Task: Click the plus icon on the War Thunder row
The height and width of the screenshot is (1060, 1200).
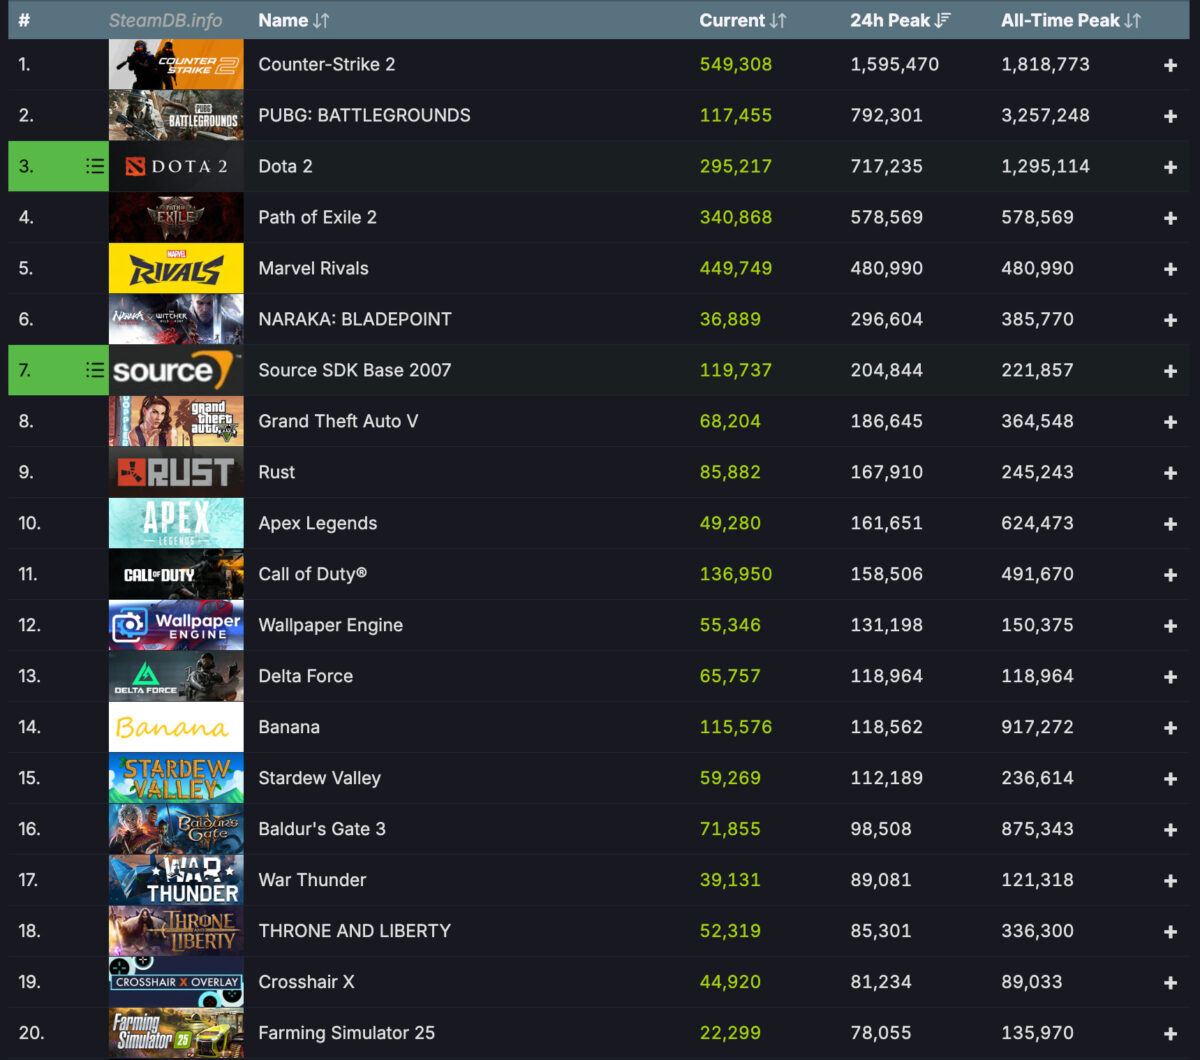Action: [x=1169, y=880]
